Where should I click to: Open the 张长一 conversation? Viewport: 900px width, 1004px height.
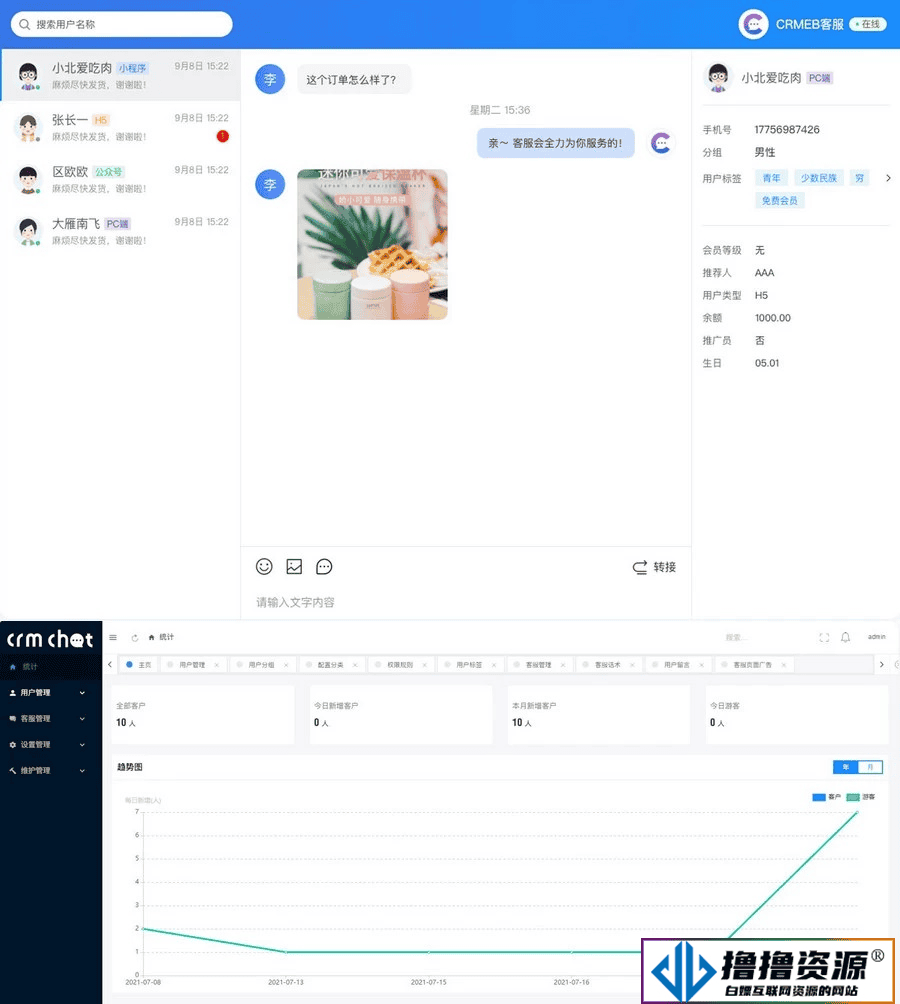pyautogui.click(x=120, y=127)
